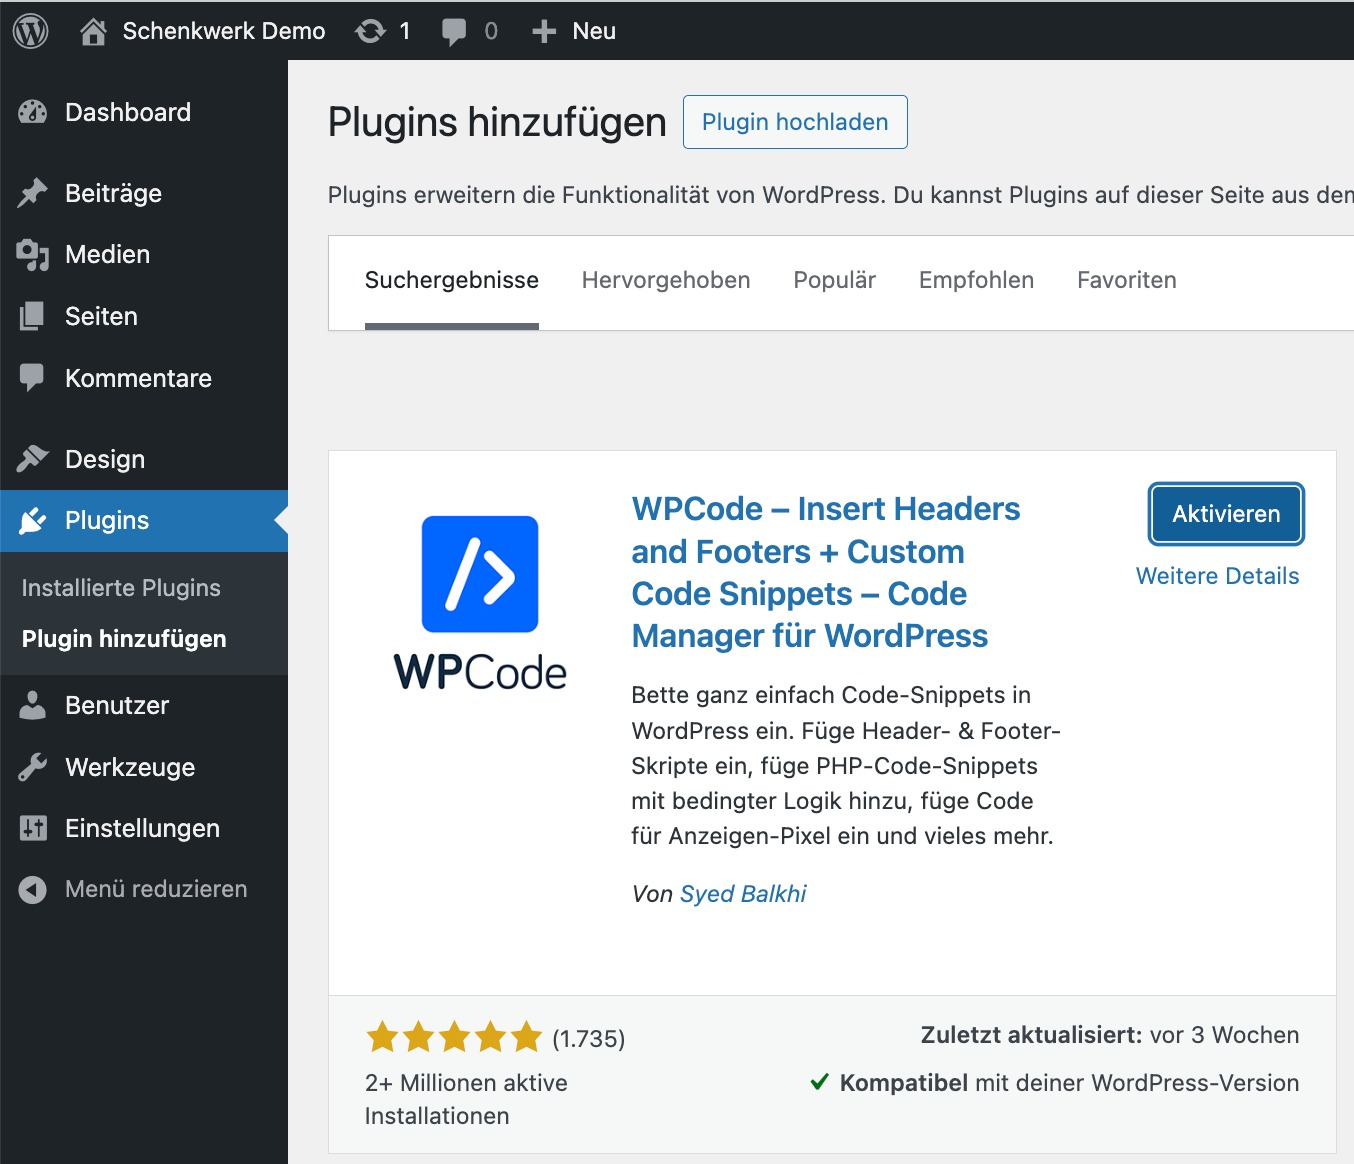Switch to the Populär tab
This screenshot has width=1354, height=1164.
coord(834,280)
